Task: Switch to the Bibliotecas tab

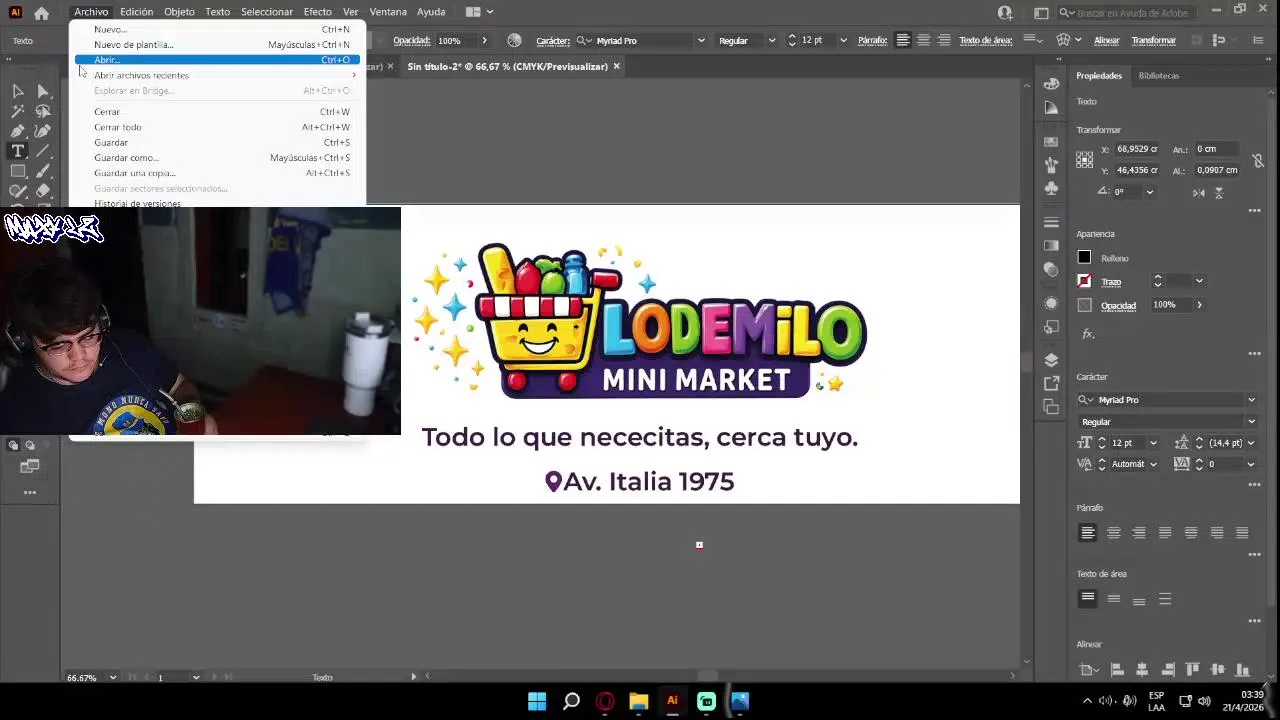Action: coord(1158,76)
